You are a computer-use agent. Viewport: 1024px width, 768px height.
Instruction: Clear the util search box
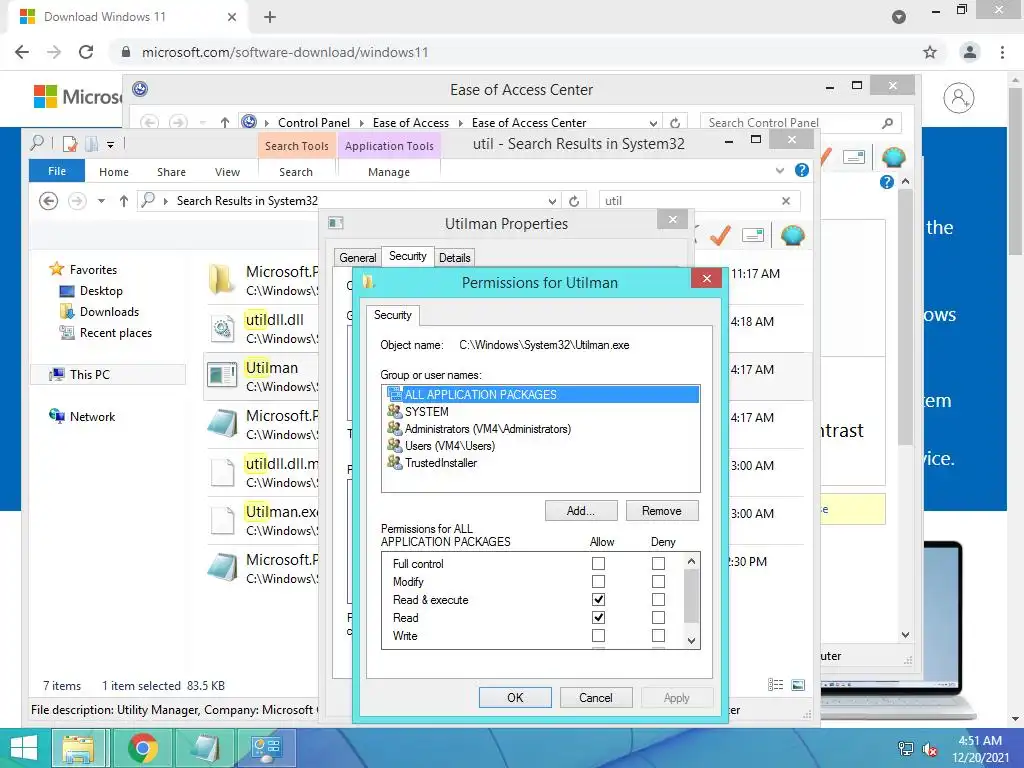click(x=786, y=201)
